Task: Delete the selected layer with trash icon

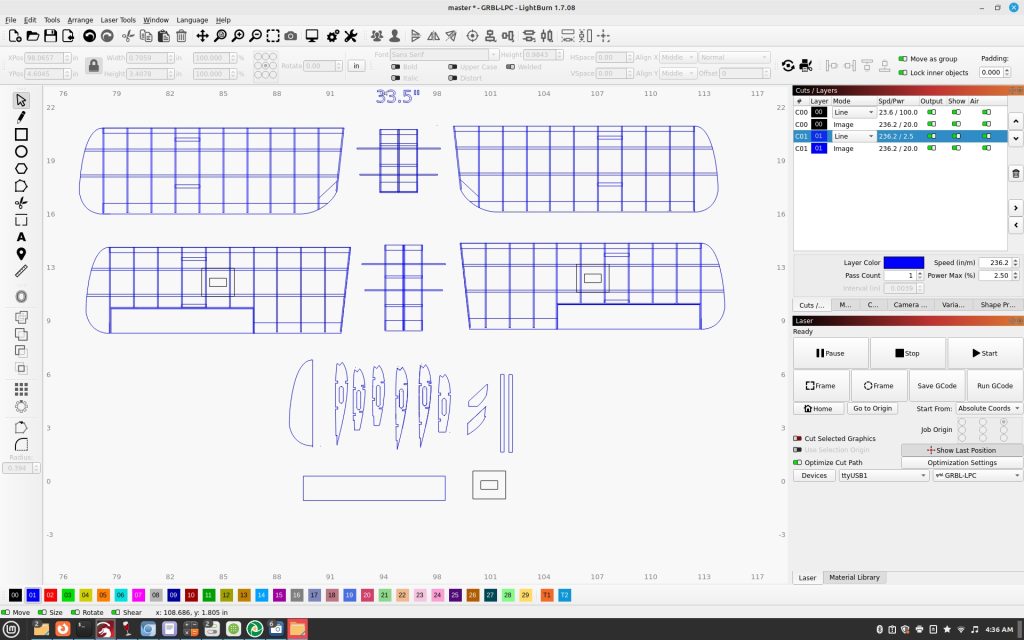Action: [x=1015, y=173]
